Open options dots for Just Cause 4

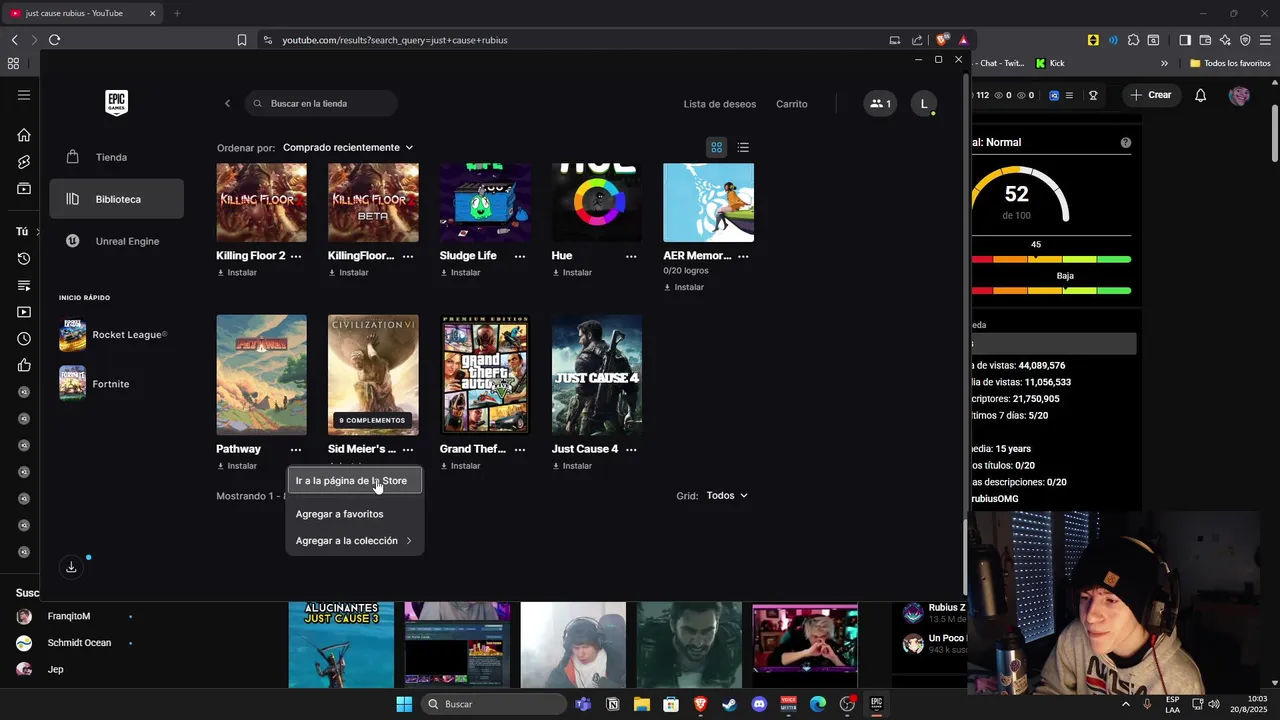point(631,450)
